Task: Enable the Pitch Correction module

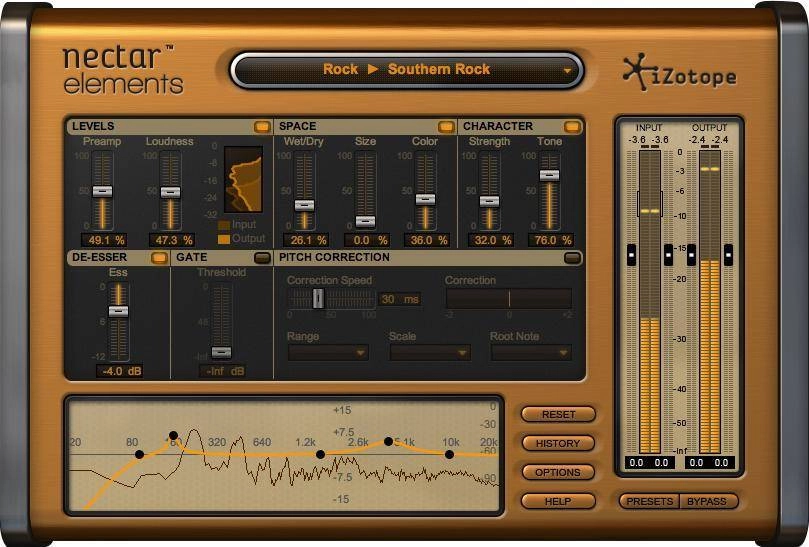Action: (572, 258)
